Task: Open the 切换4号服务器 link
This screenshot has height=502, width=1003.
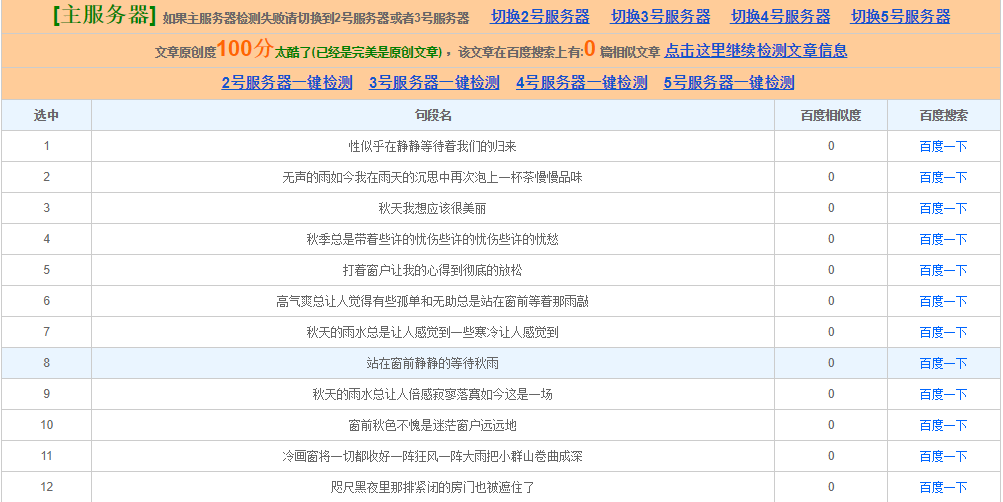Action: coord(780,17)
